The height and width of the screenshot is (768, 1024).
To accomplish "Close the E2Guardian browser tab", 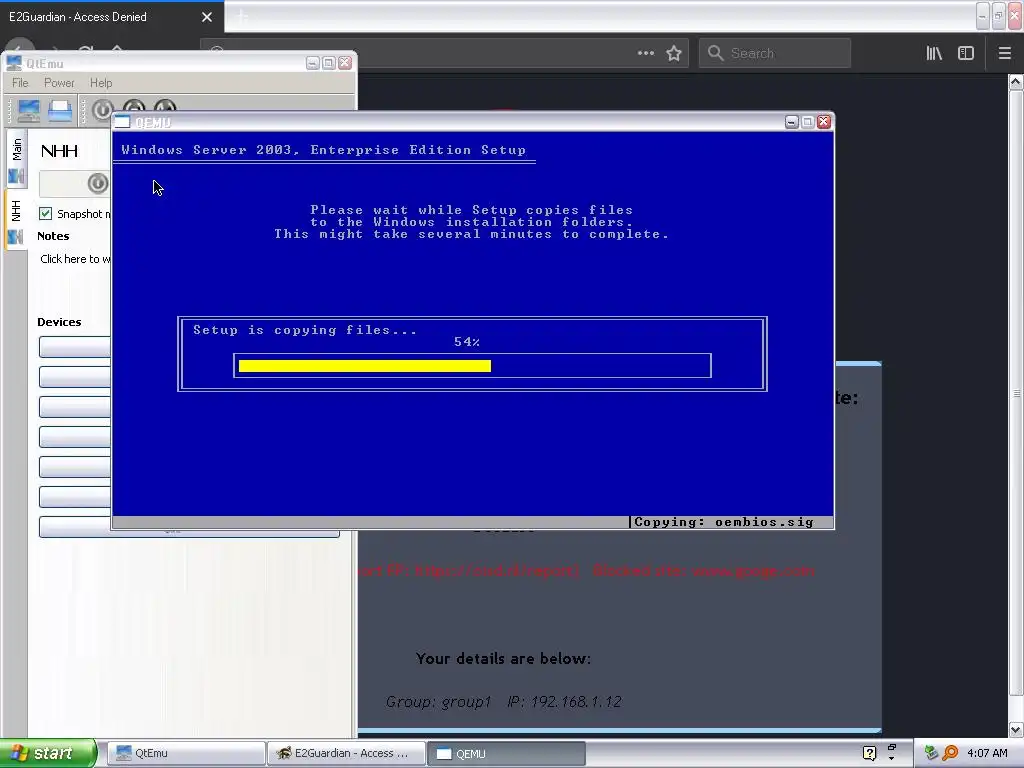I will 207,17.
